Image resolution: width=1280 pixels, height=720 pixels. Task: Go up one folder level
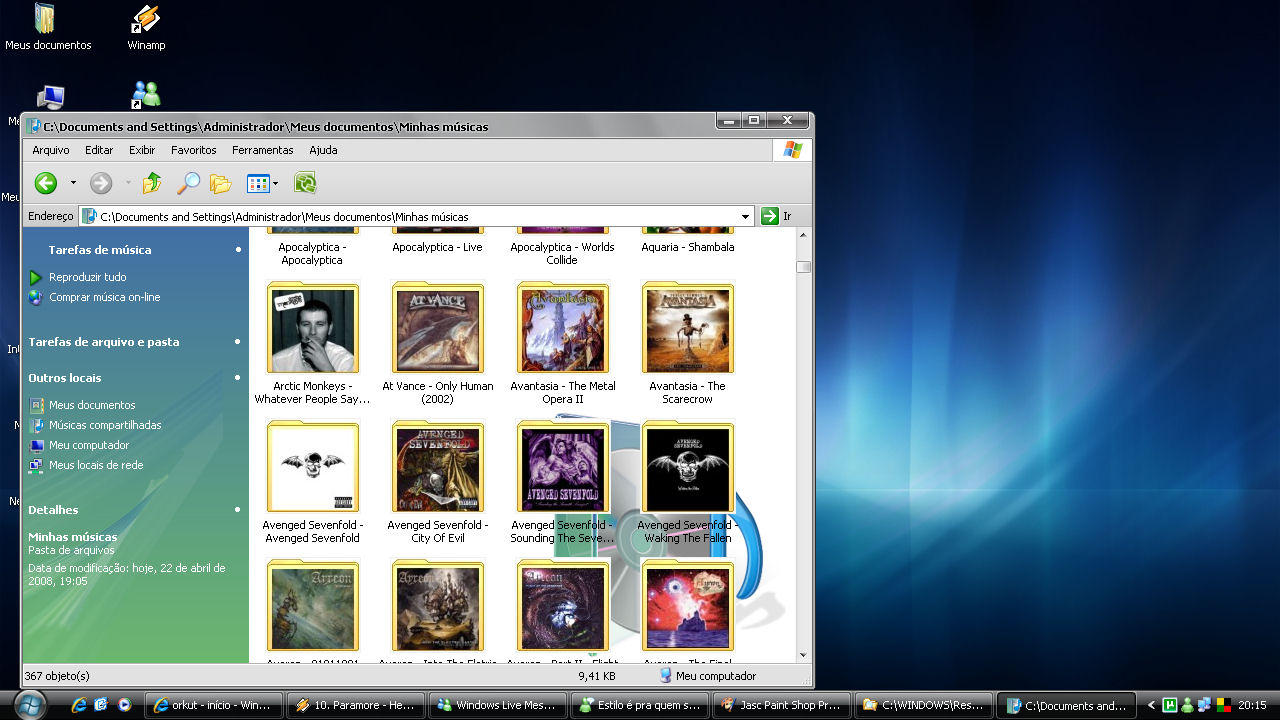[x=152, y=183]
